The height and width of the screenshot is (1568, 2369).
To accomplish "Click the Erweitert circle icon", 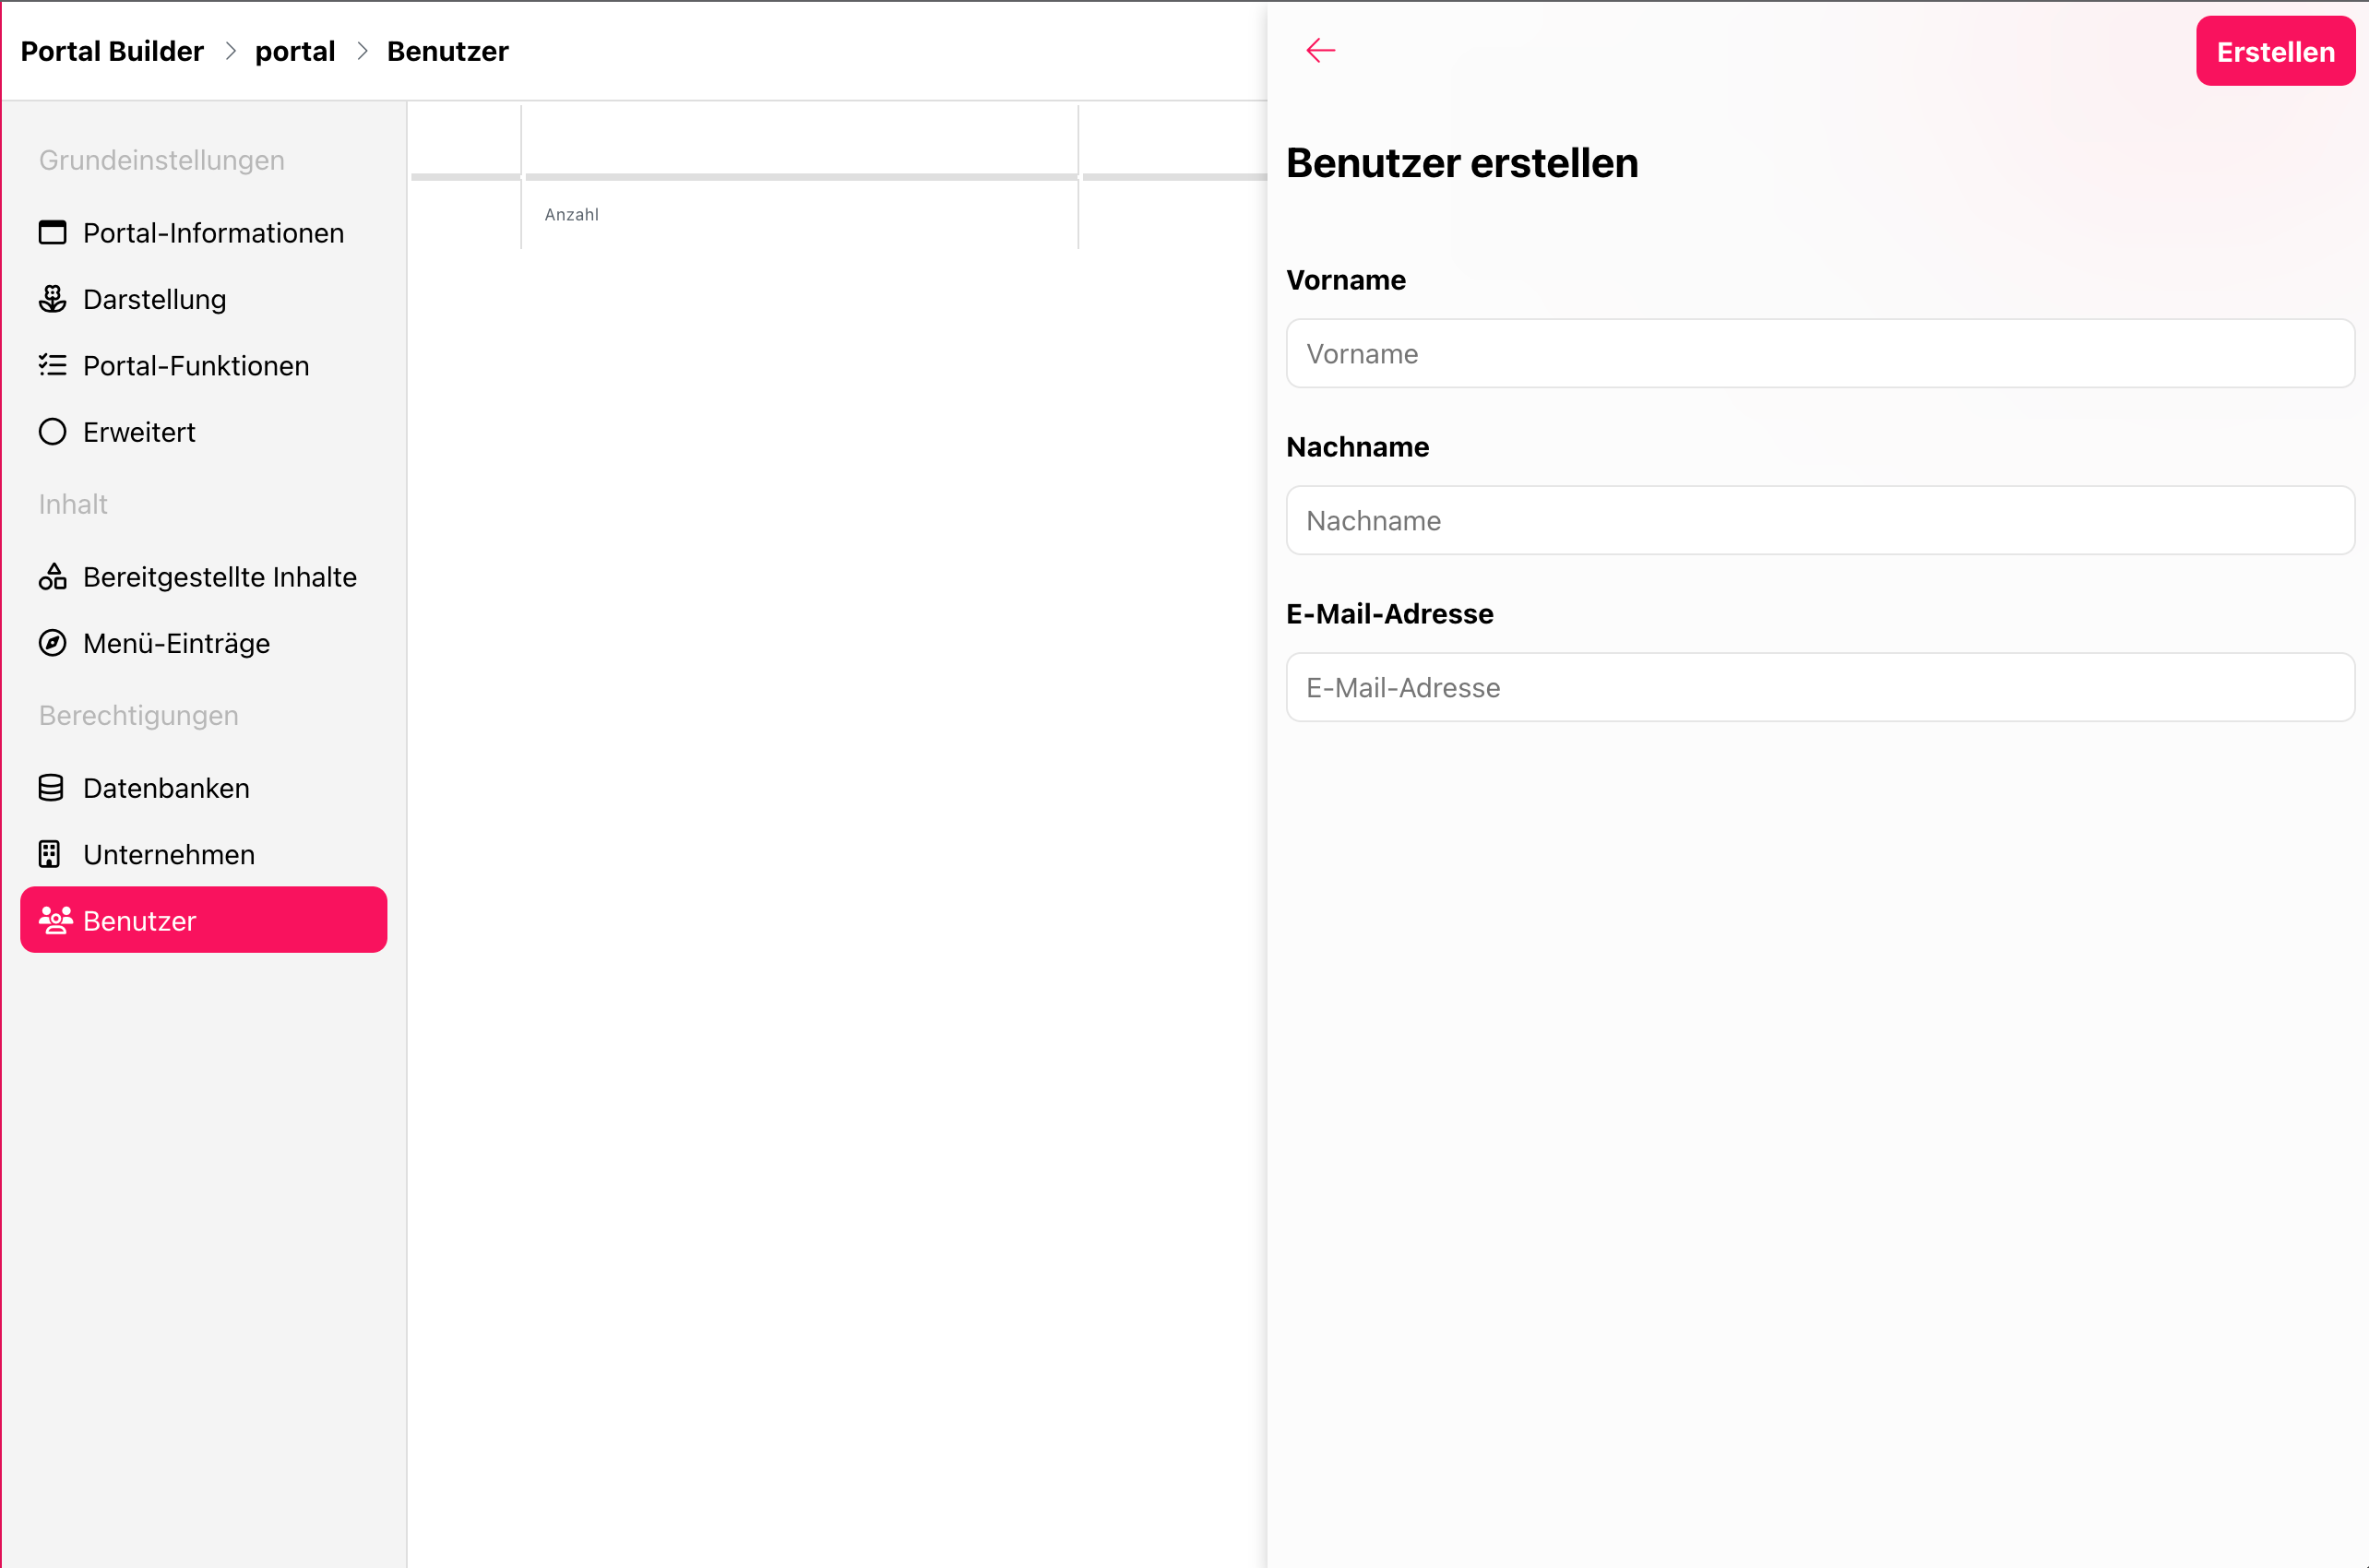I will [52, 432].
